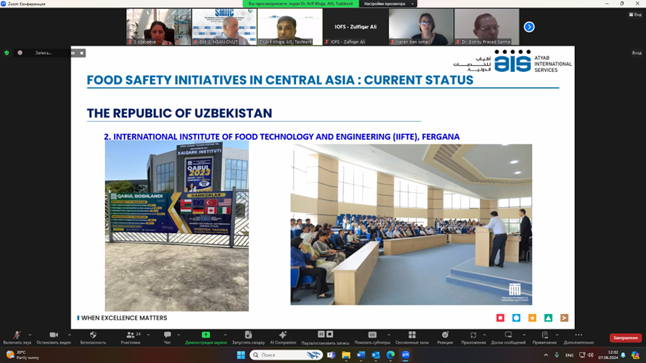Pause recording via top-left indicator

[x=73, y=53]
